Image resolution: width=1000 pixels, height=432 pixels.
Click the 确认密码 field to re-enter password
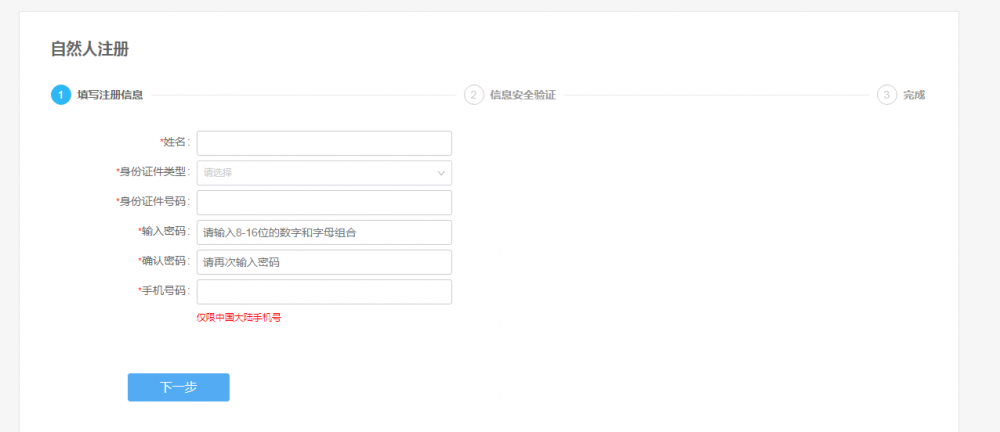[x=324, y=262]
